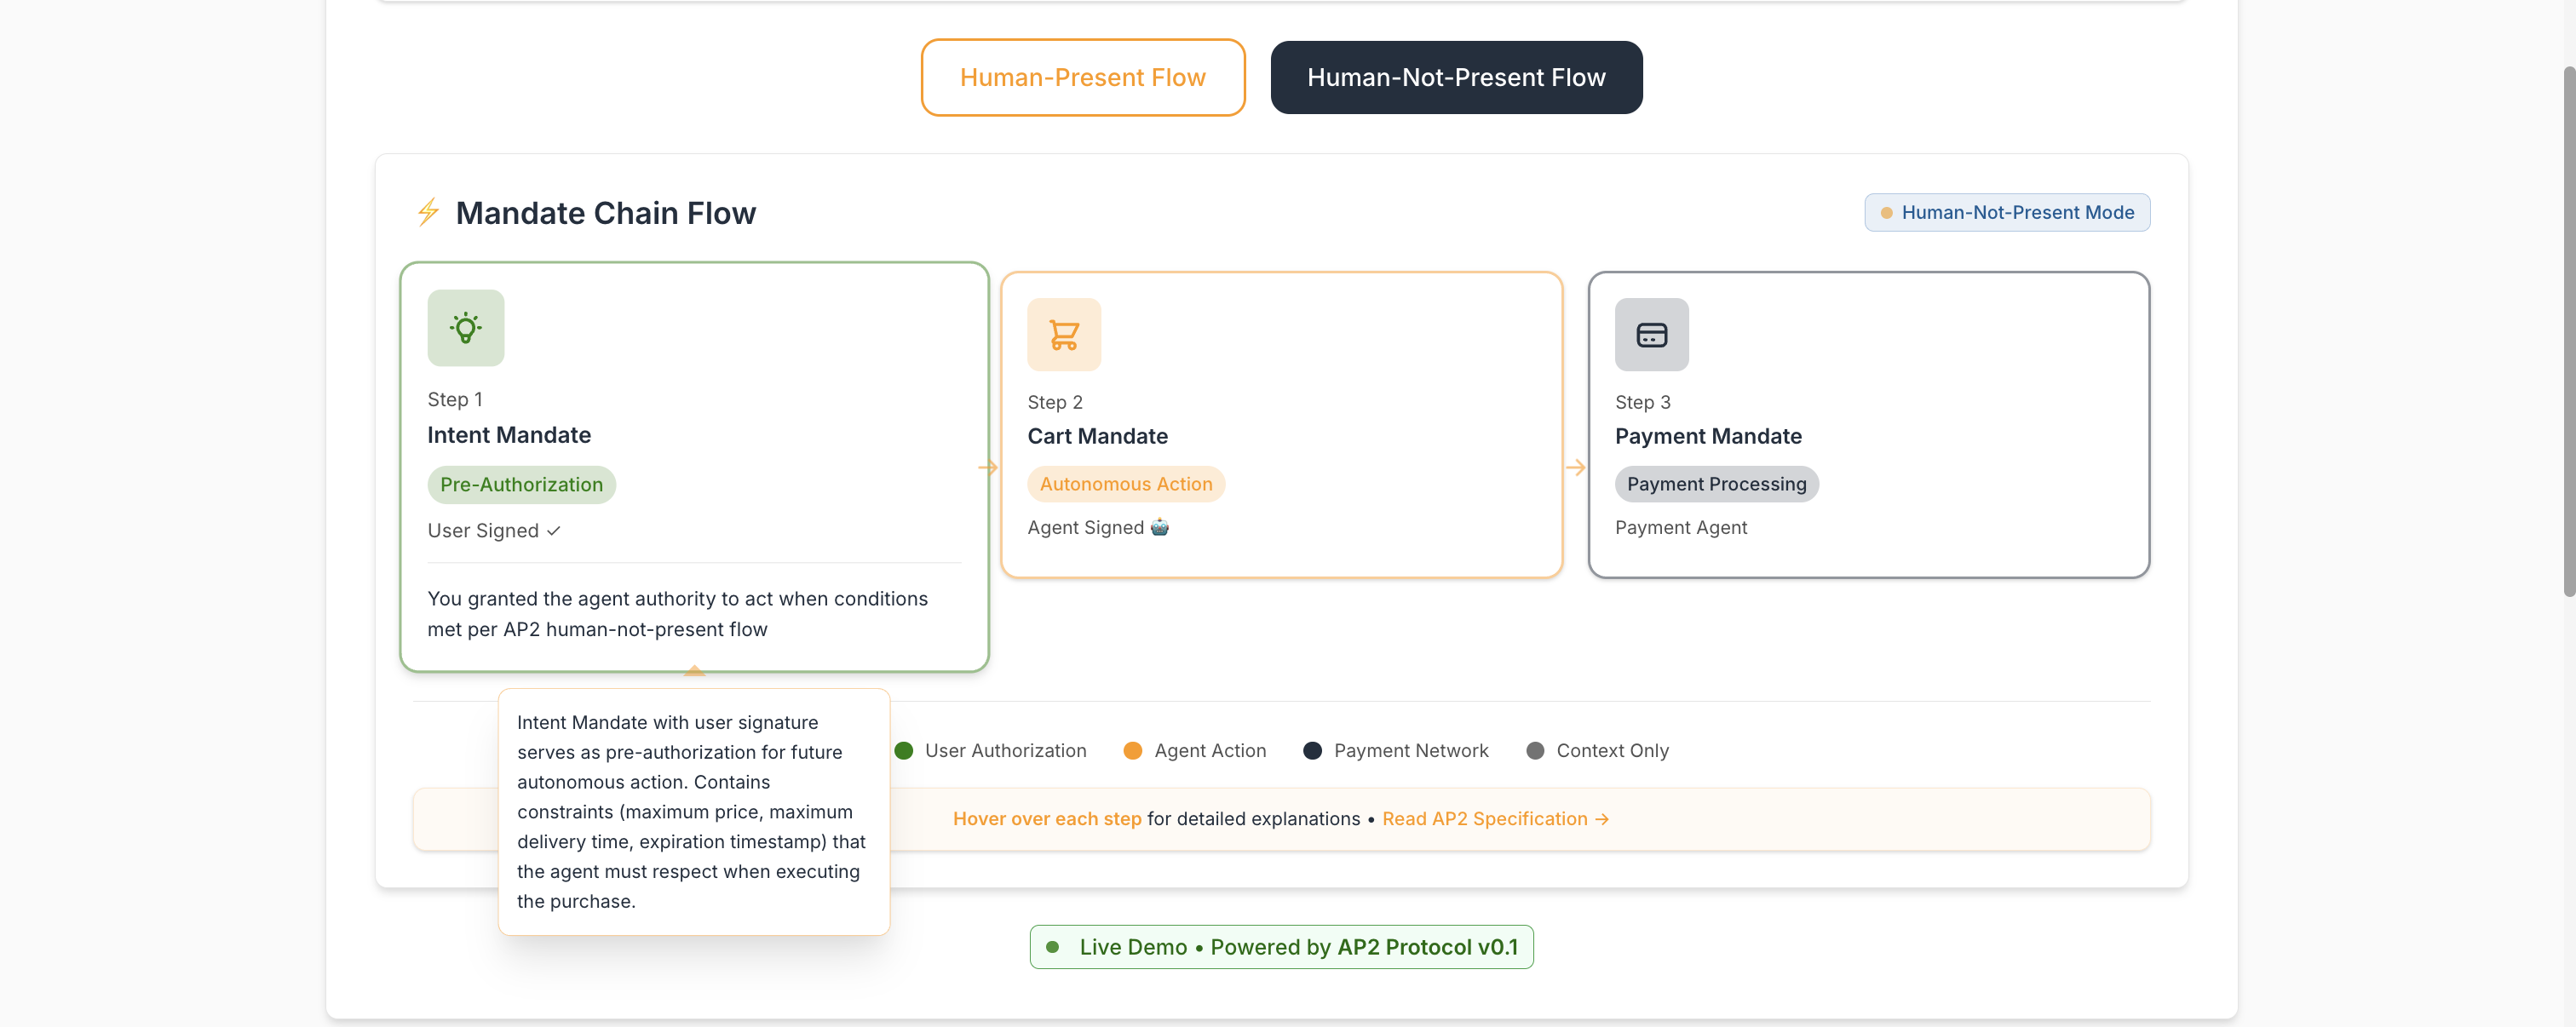
Task: Open the Read AP2 Specification link
Action: coord(1494,818)
